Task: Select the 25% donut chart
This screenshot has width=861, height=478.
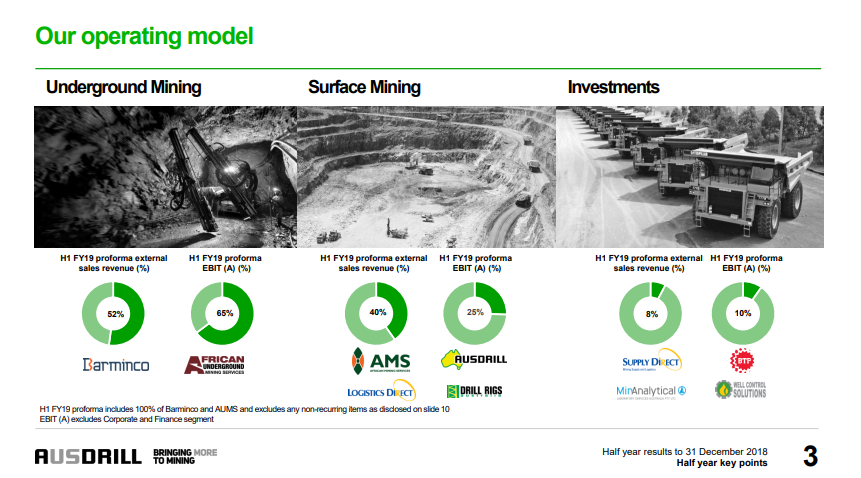Action: click(475, 313)
